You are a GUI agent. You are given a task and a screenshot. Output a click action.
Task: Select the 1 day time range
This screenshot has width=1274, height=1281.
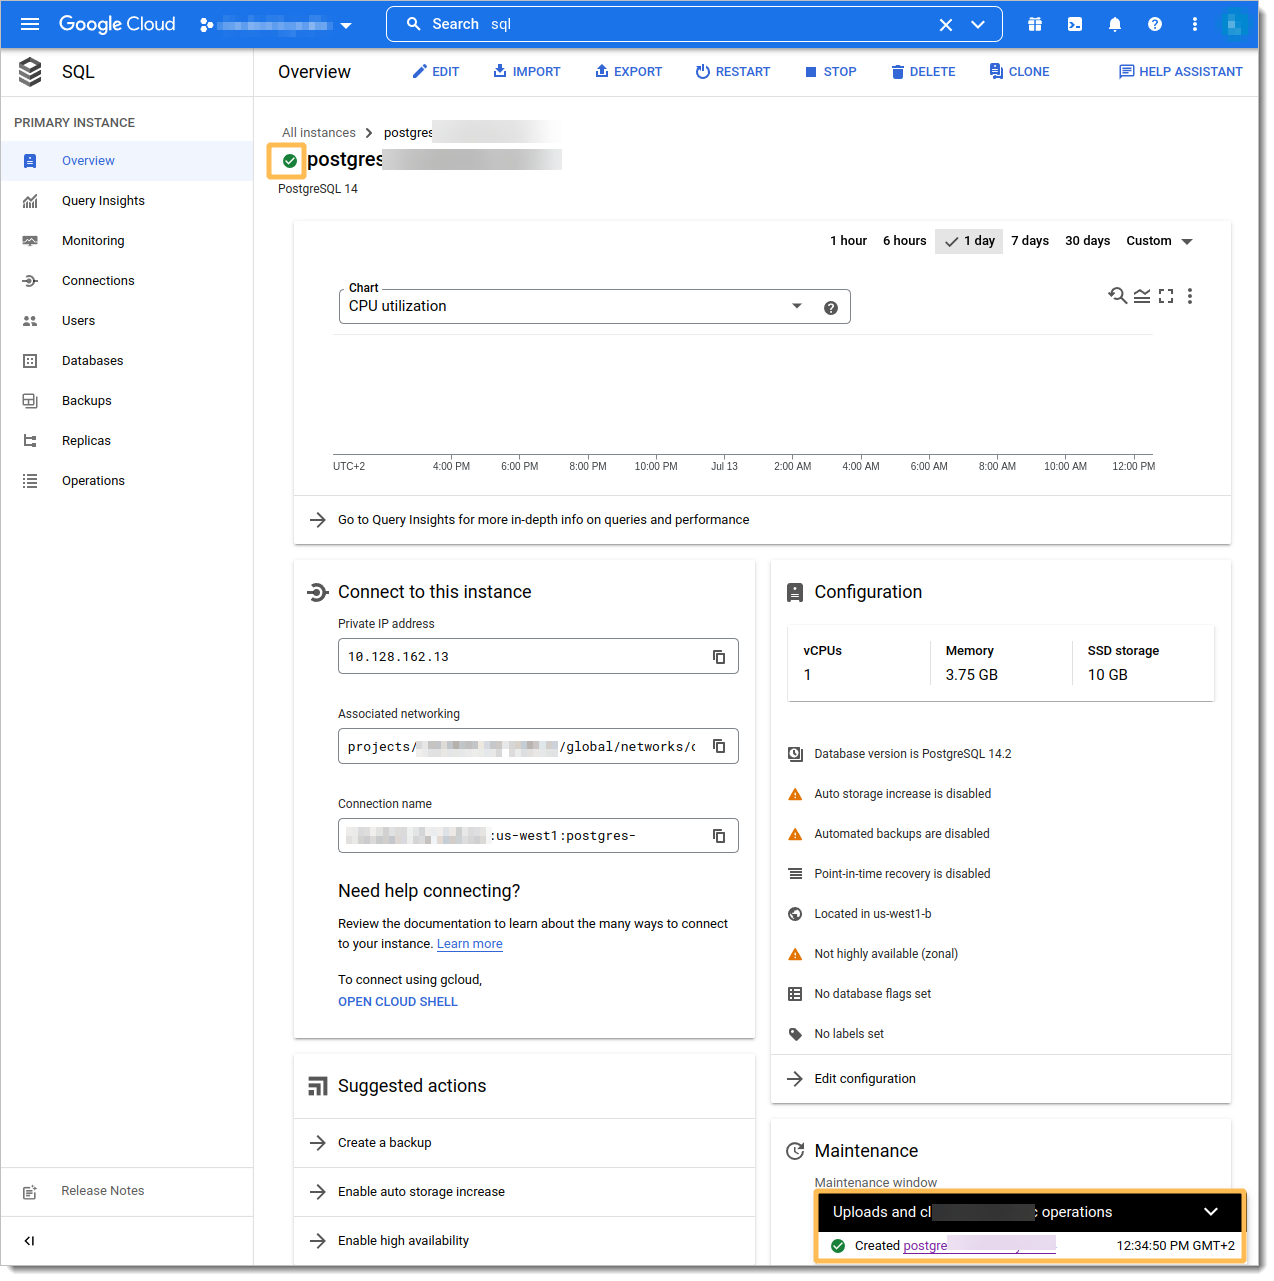(969, 241)
